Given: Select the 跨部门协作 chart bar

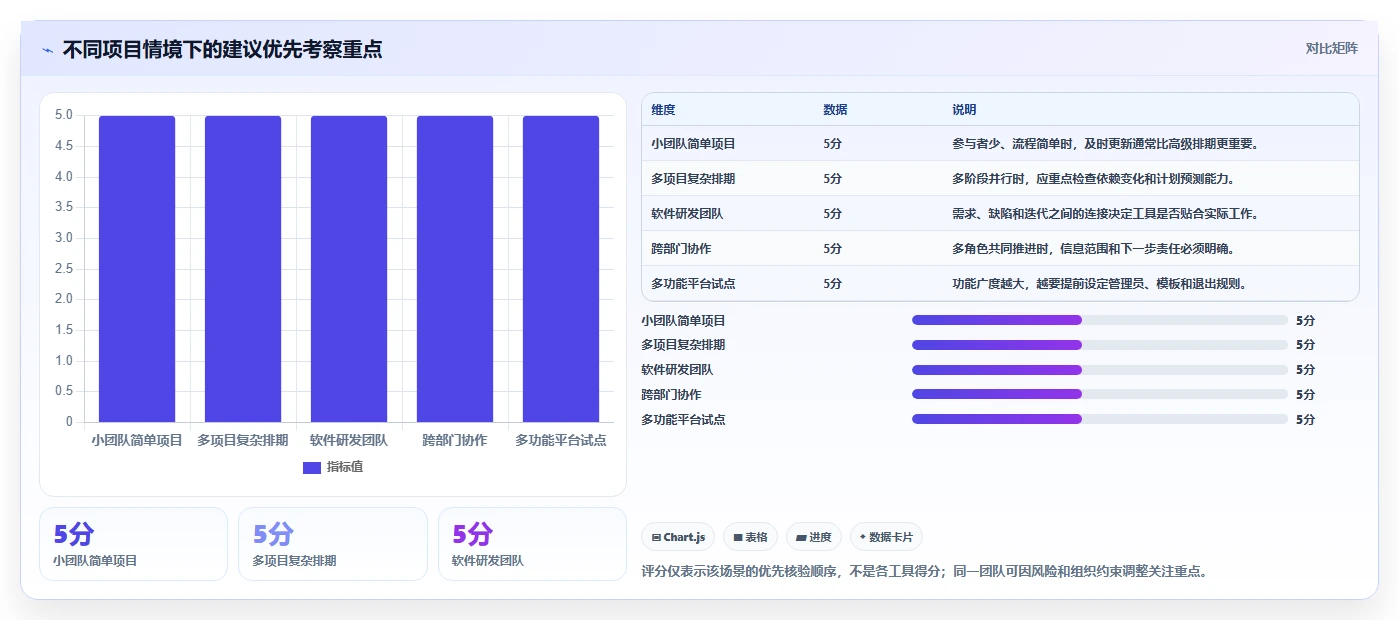Looking at the screenshot, I should (455, 269).
